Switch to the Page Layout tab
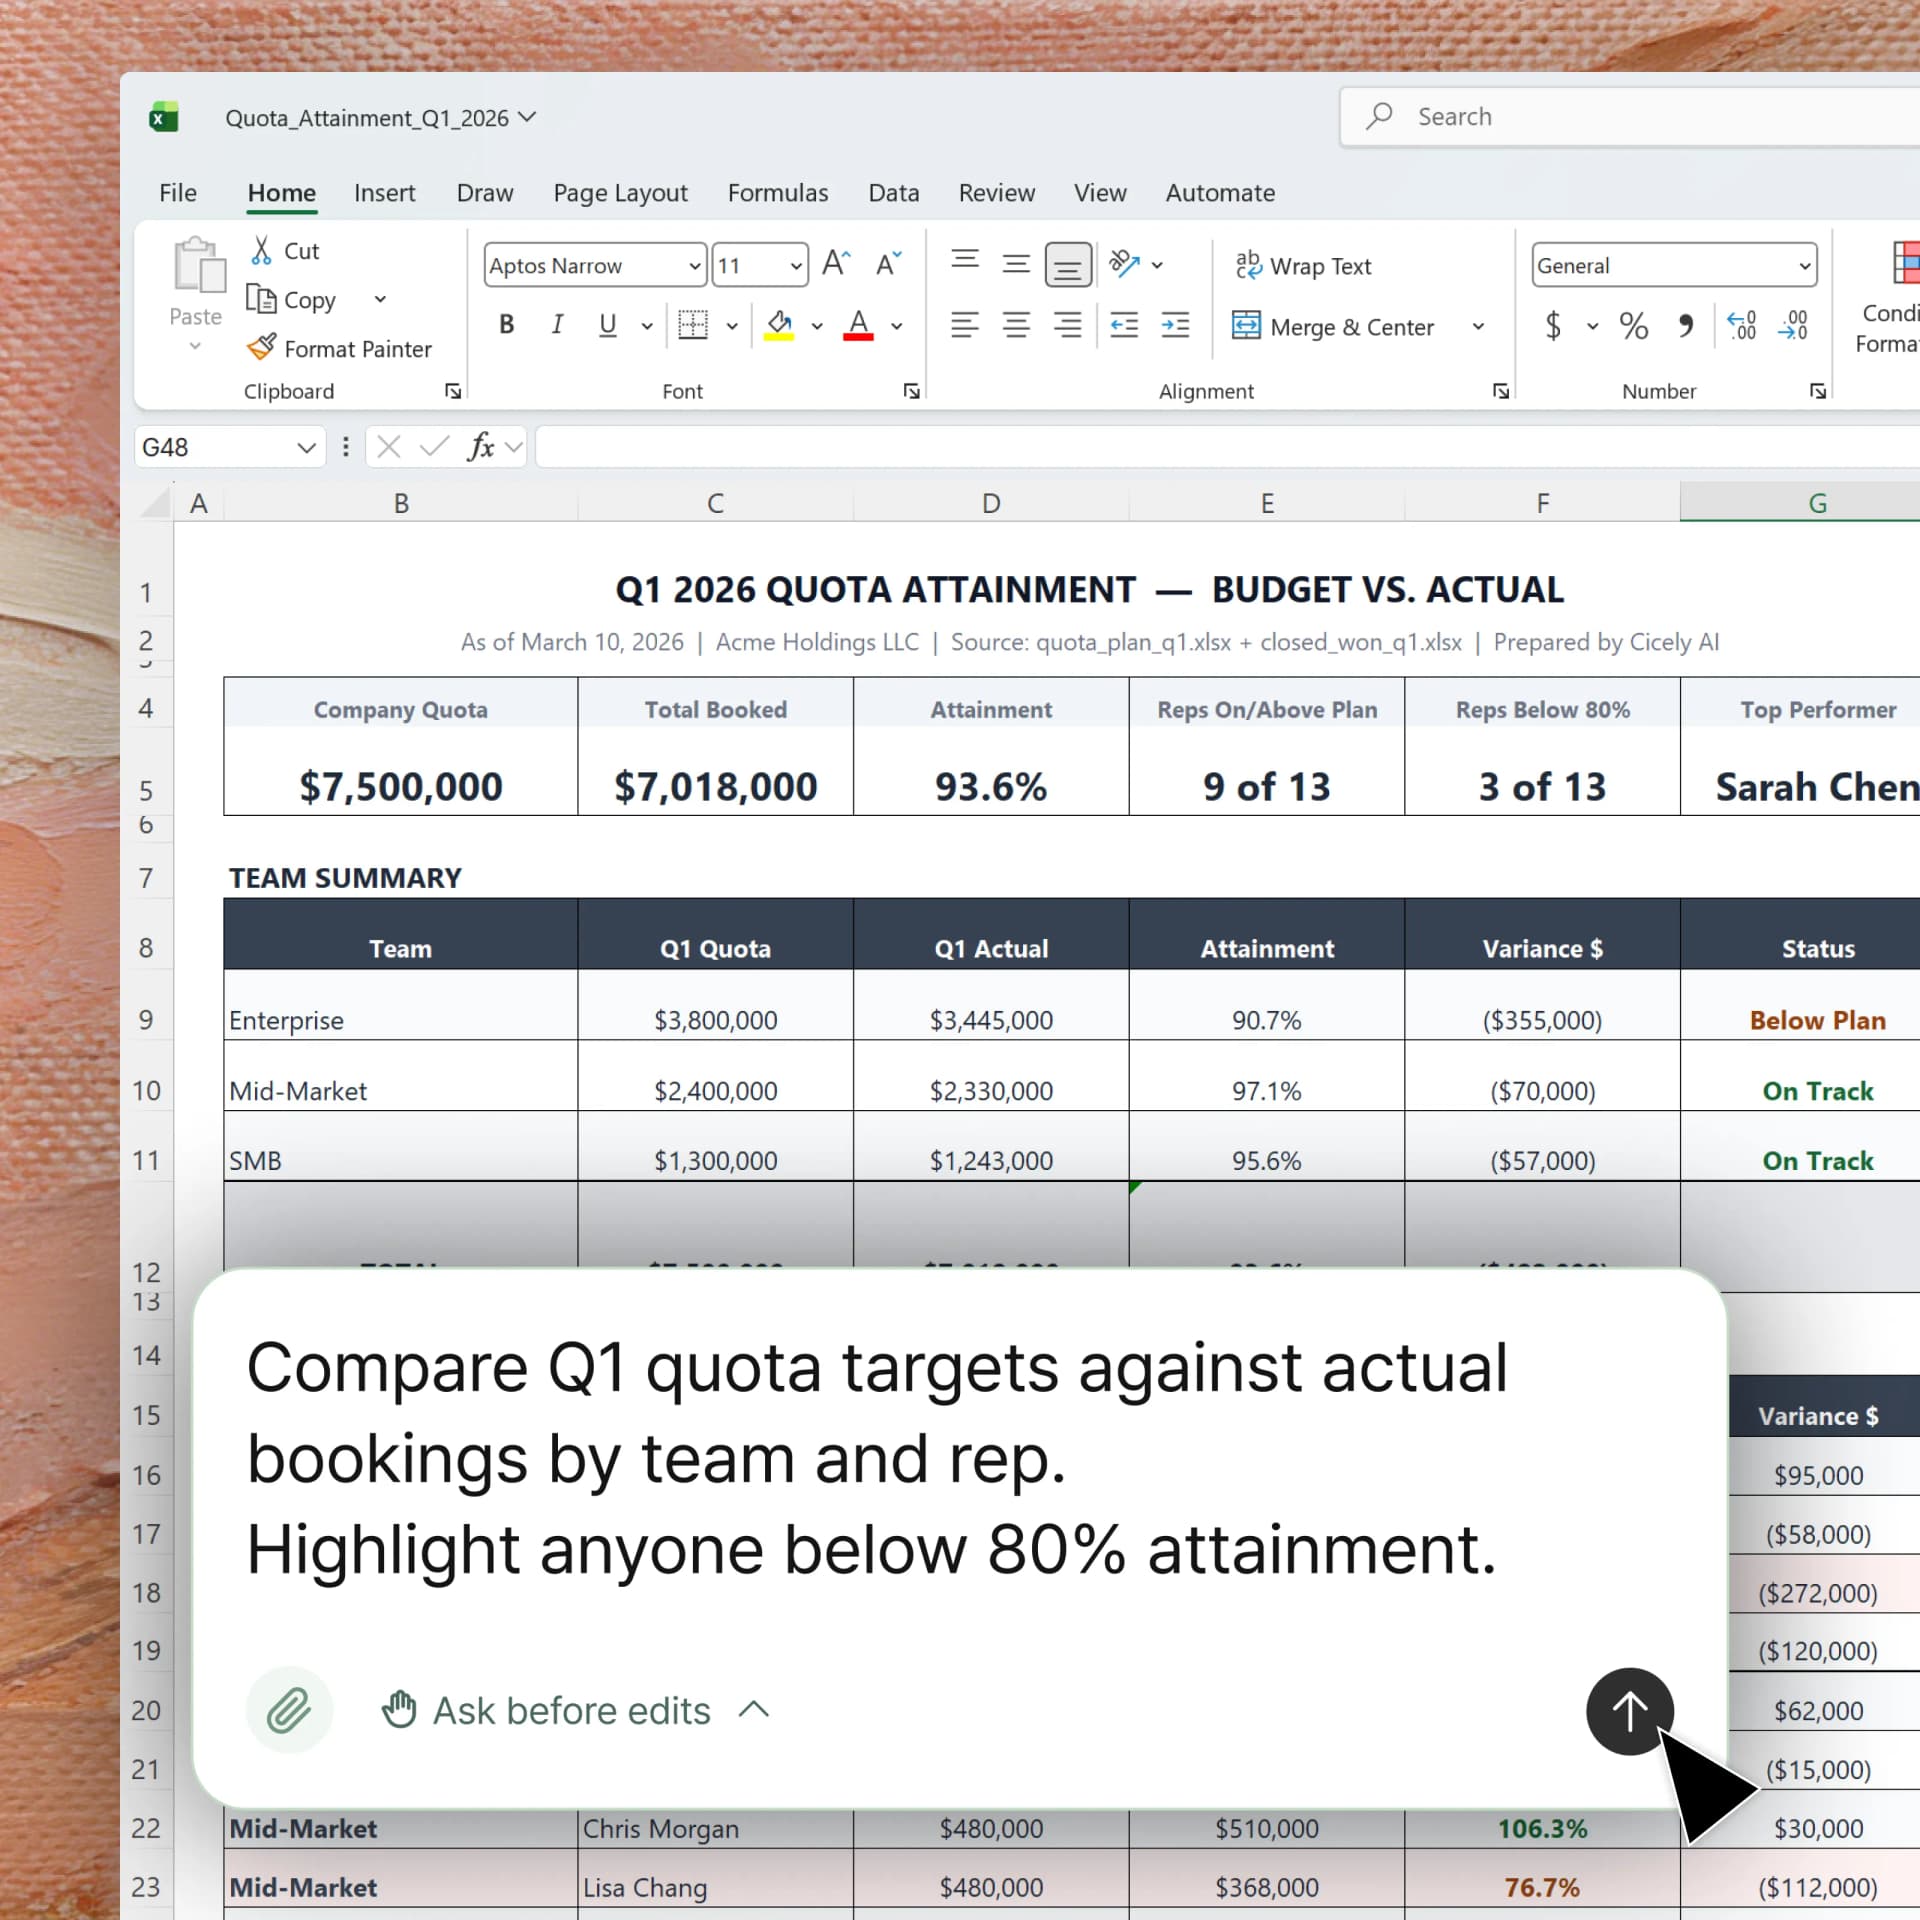 click(x=620, y=193)
